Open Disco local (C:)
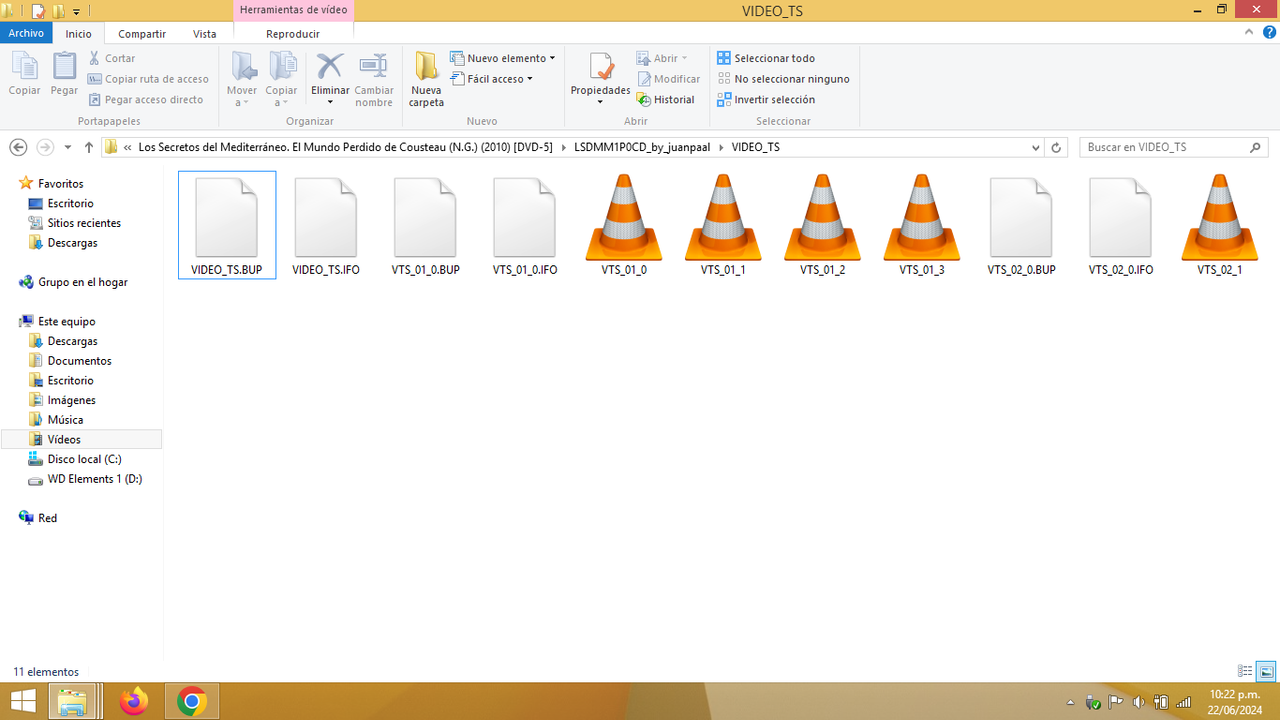The width and height of the screenshot is (1280, 720). click(84, 459)
